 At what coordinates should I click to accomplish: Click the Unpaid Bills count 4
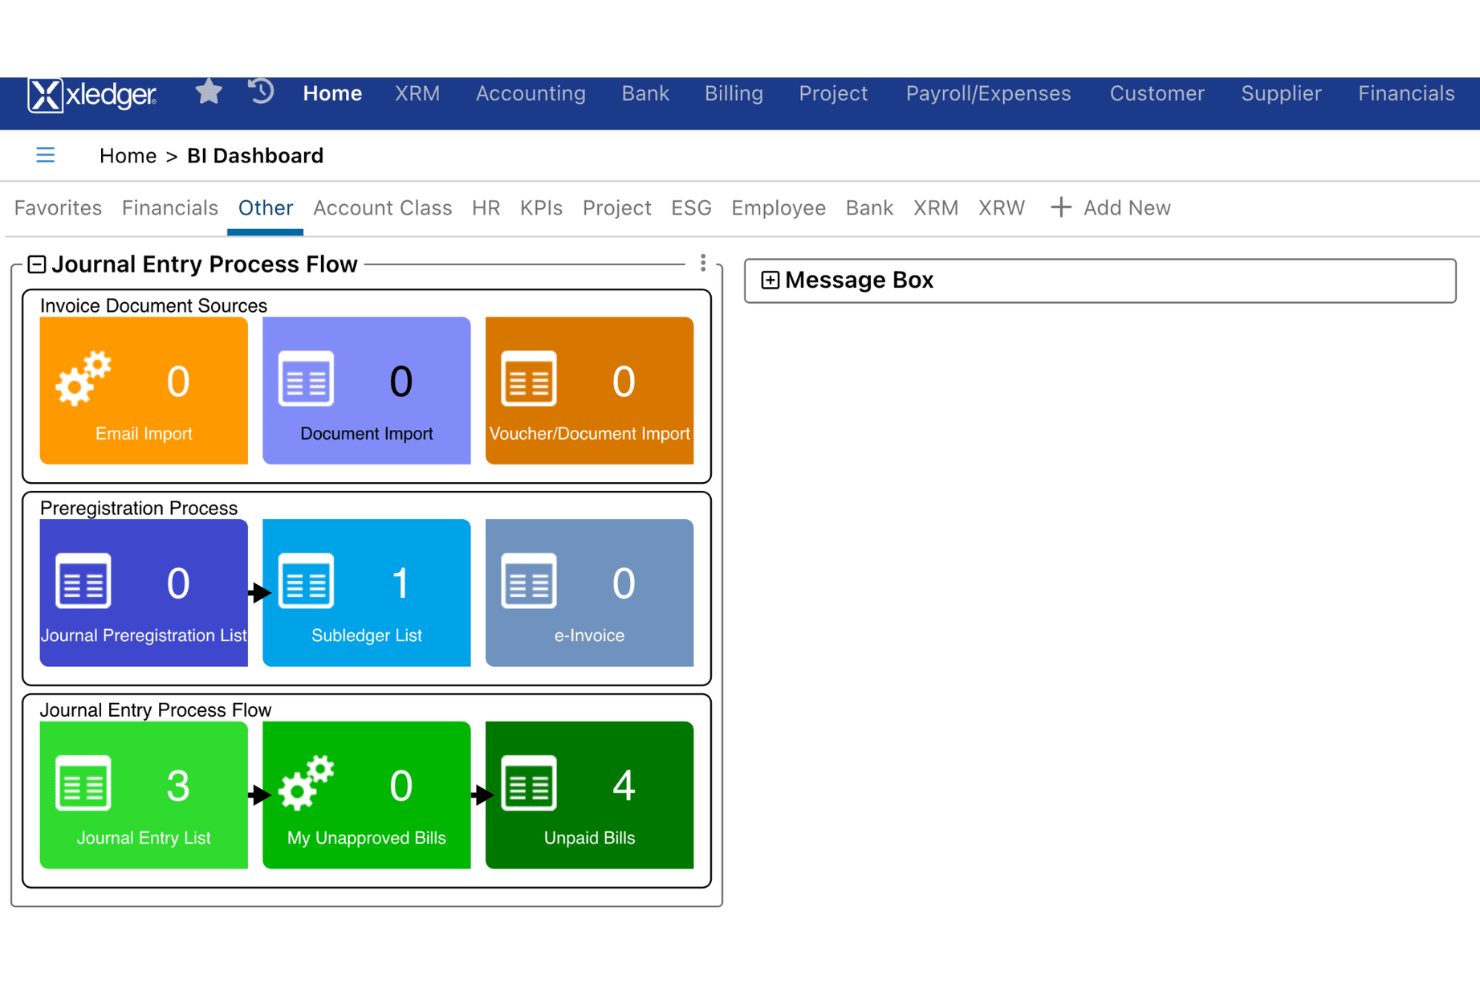click(x=623, y=785)
